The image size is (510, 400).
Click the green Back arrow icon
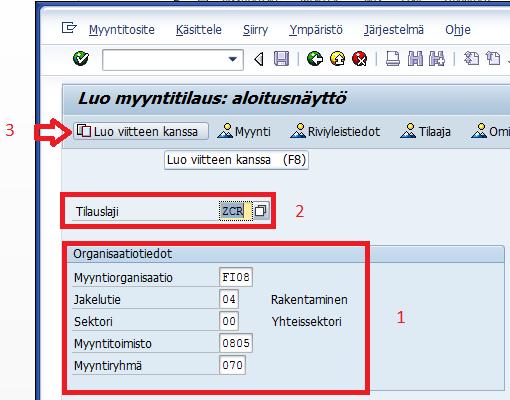click(x=315, y=59)
